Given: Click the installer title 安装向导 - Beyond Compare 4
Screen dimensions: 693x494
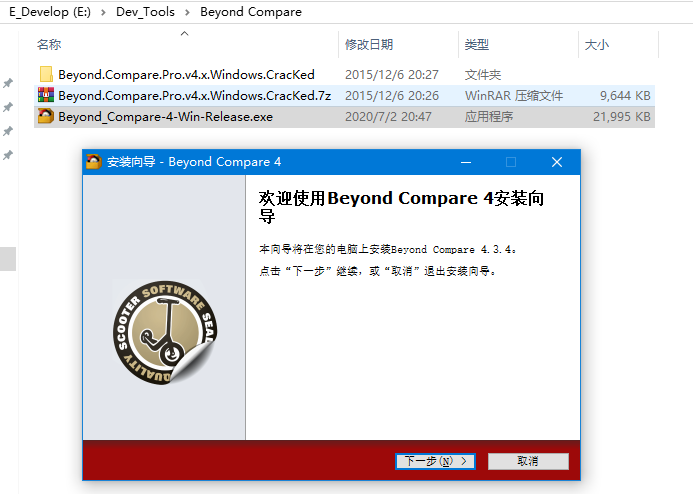Looking at the screenshot, I should [194, 162].
